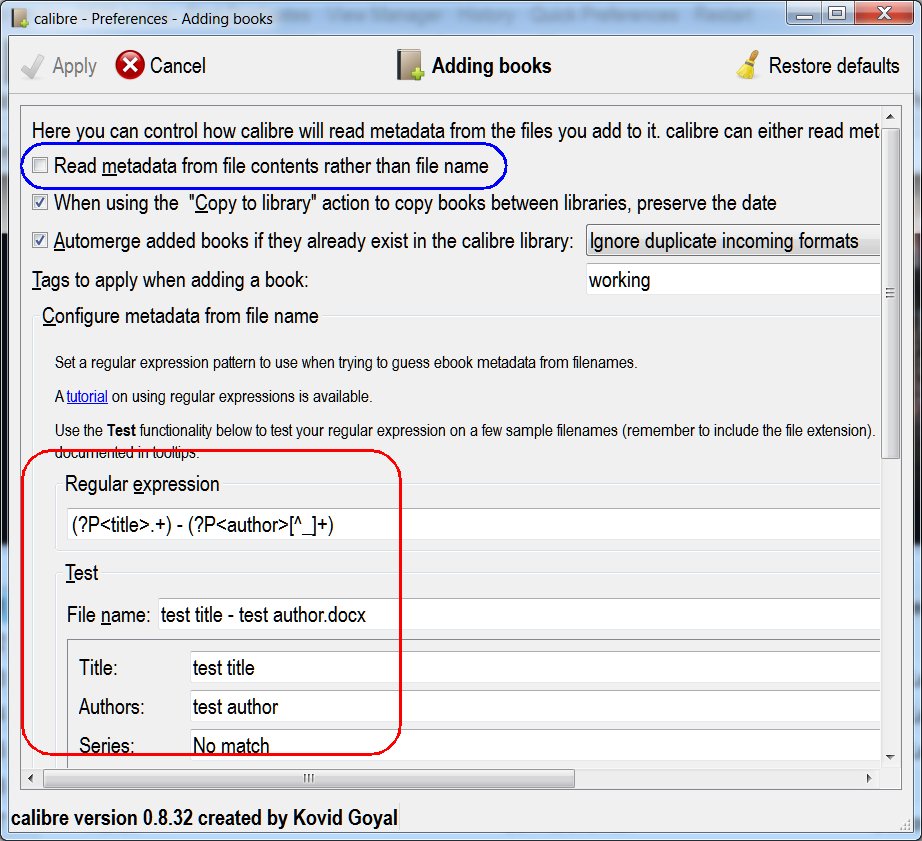The height and width of the screenshot is (841, 922).
Task: Click the horizontal scrollbar left arrow
Action: tap(31, 778)
